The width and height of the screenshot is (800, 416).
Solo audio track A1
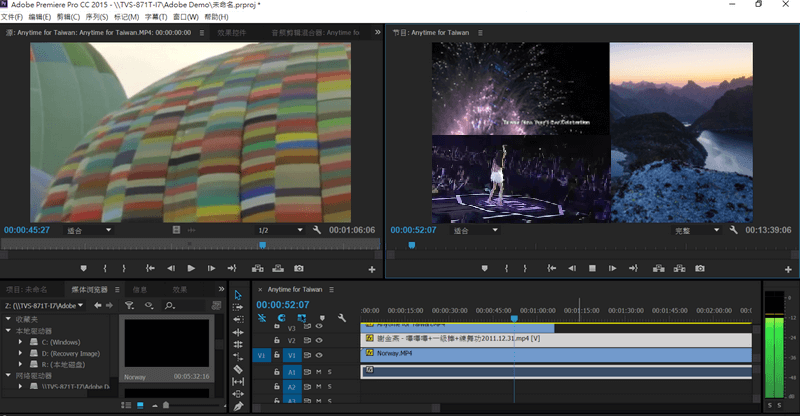[330, 372]
